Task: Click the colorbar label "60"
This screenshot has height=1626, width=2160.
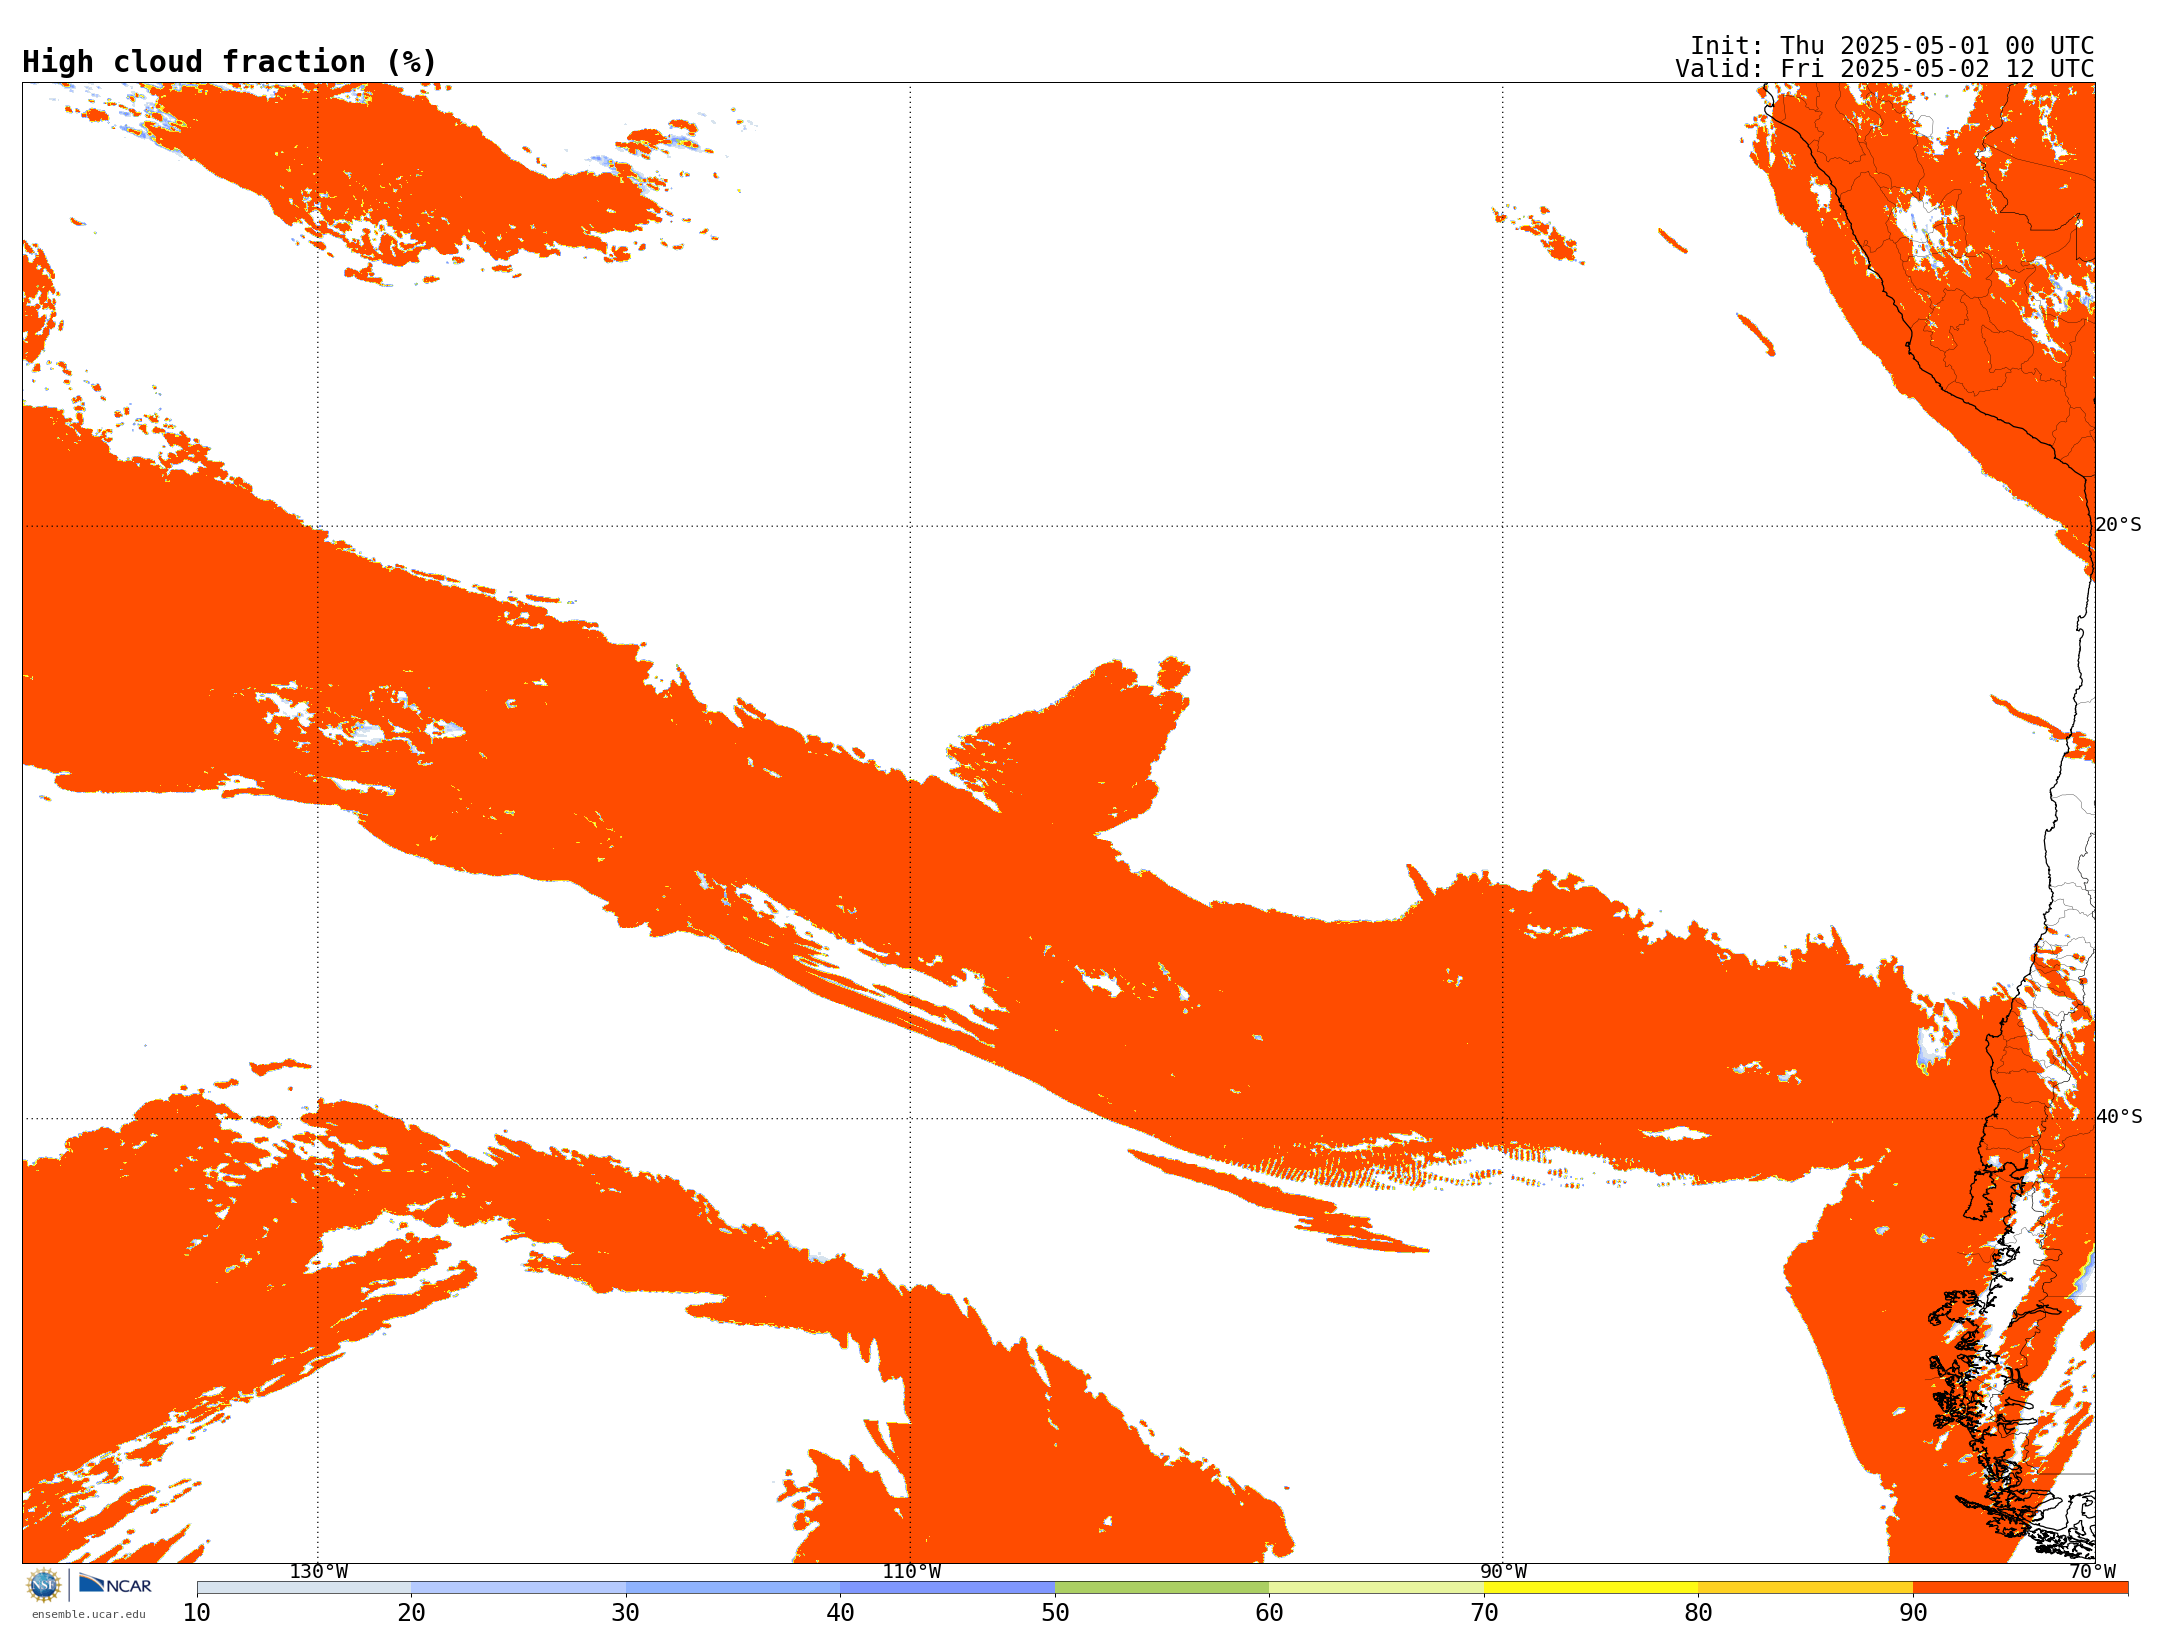Action: tap(1269, 1613)
